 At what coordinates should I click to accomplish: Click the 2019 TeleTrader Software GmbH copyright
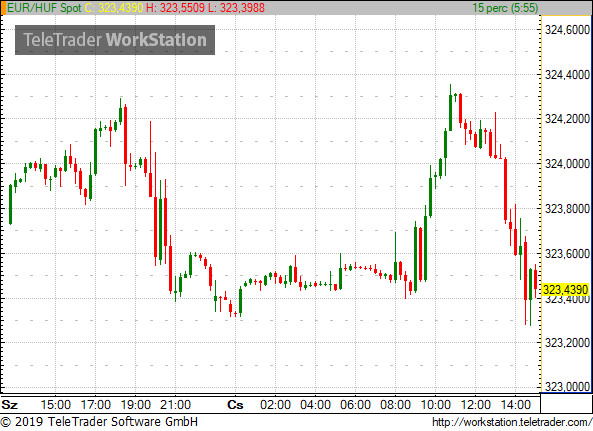tap(99, 422)
